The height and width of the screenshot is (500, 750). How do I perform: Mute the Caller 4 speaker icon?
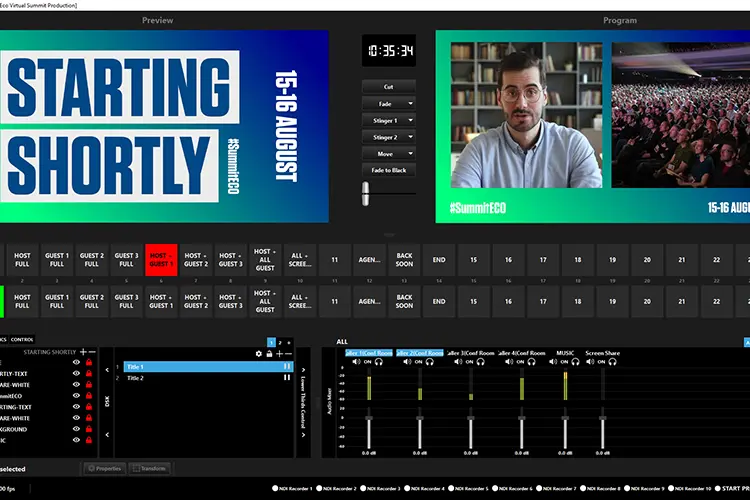pyautogui.click(x=509, y=362)
